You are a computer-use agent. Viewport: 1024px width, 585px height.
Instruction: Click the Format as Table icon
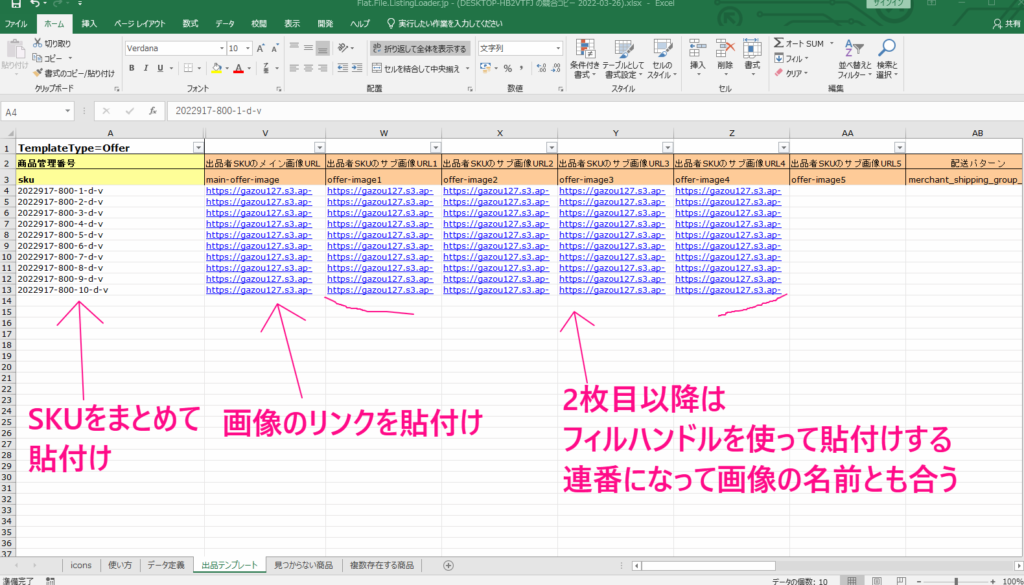pos(623,50)
